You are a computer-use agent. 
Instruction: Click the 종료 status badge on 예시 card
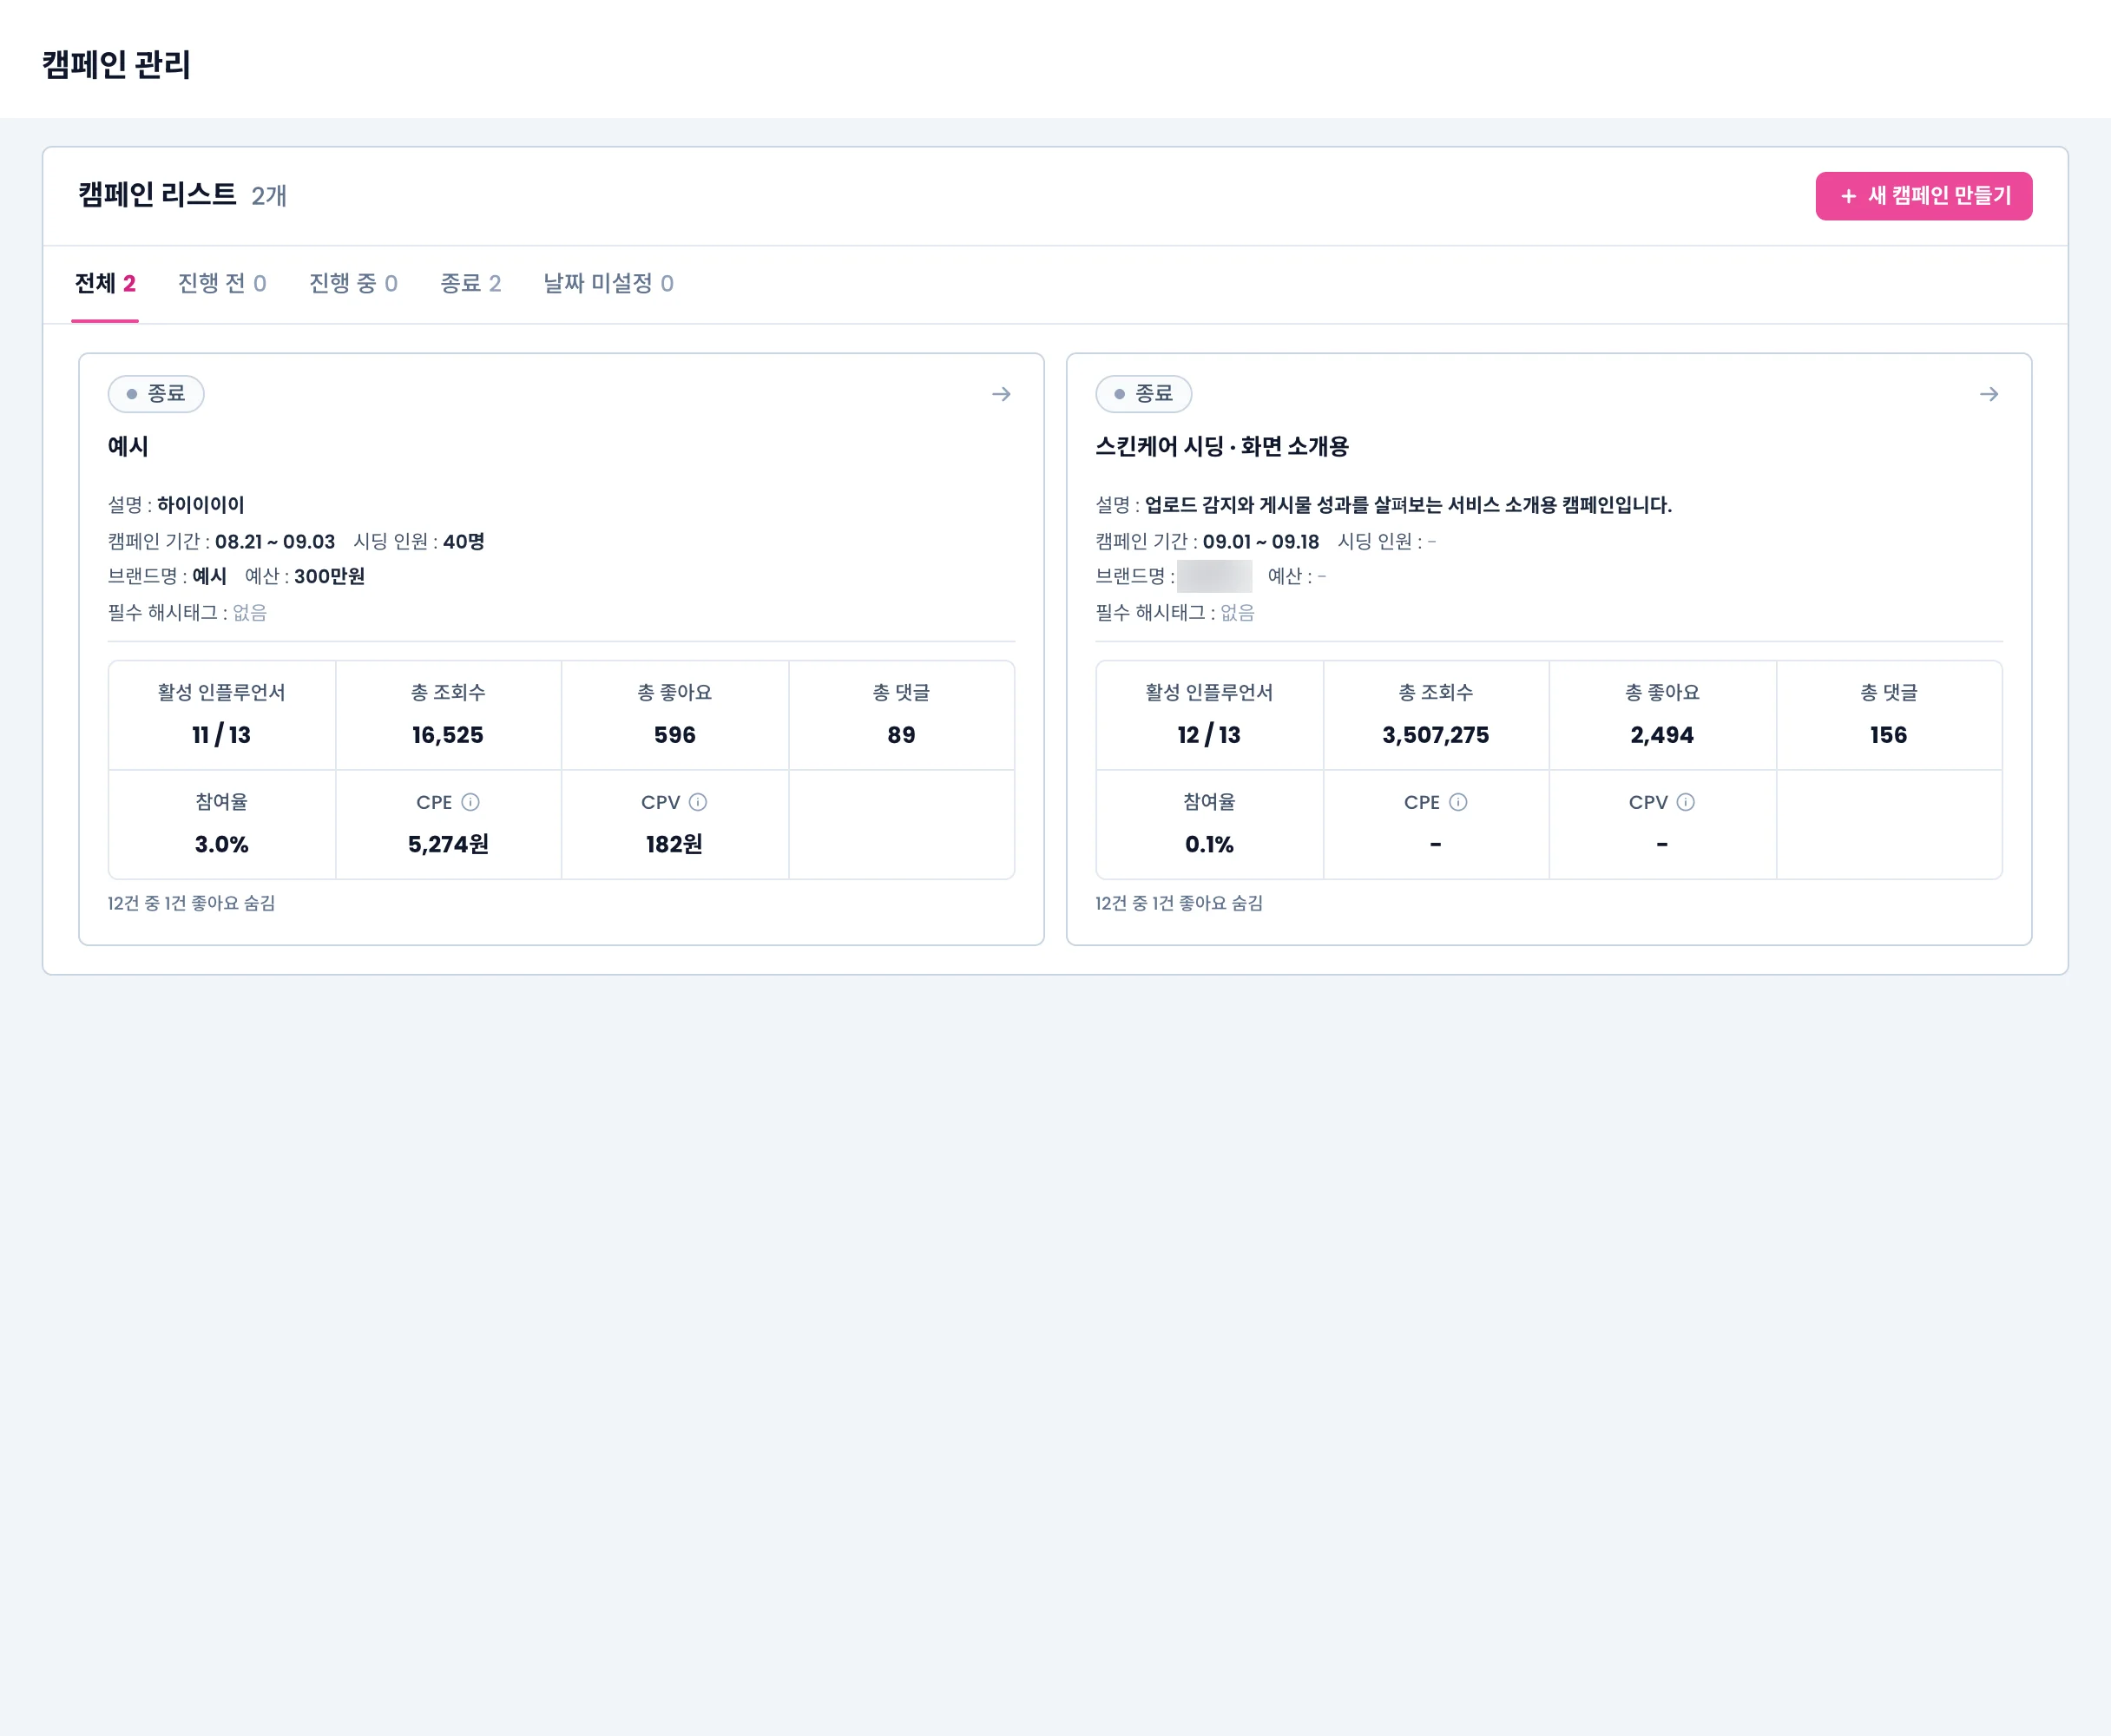pos(156,394)
